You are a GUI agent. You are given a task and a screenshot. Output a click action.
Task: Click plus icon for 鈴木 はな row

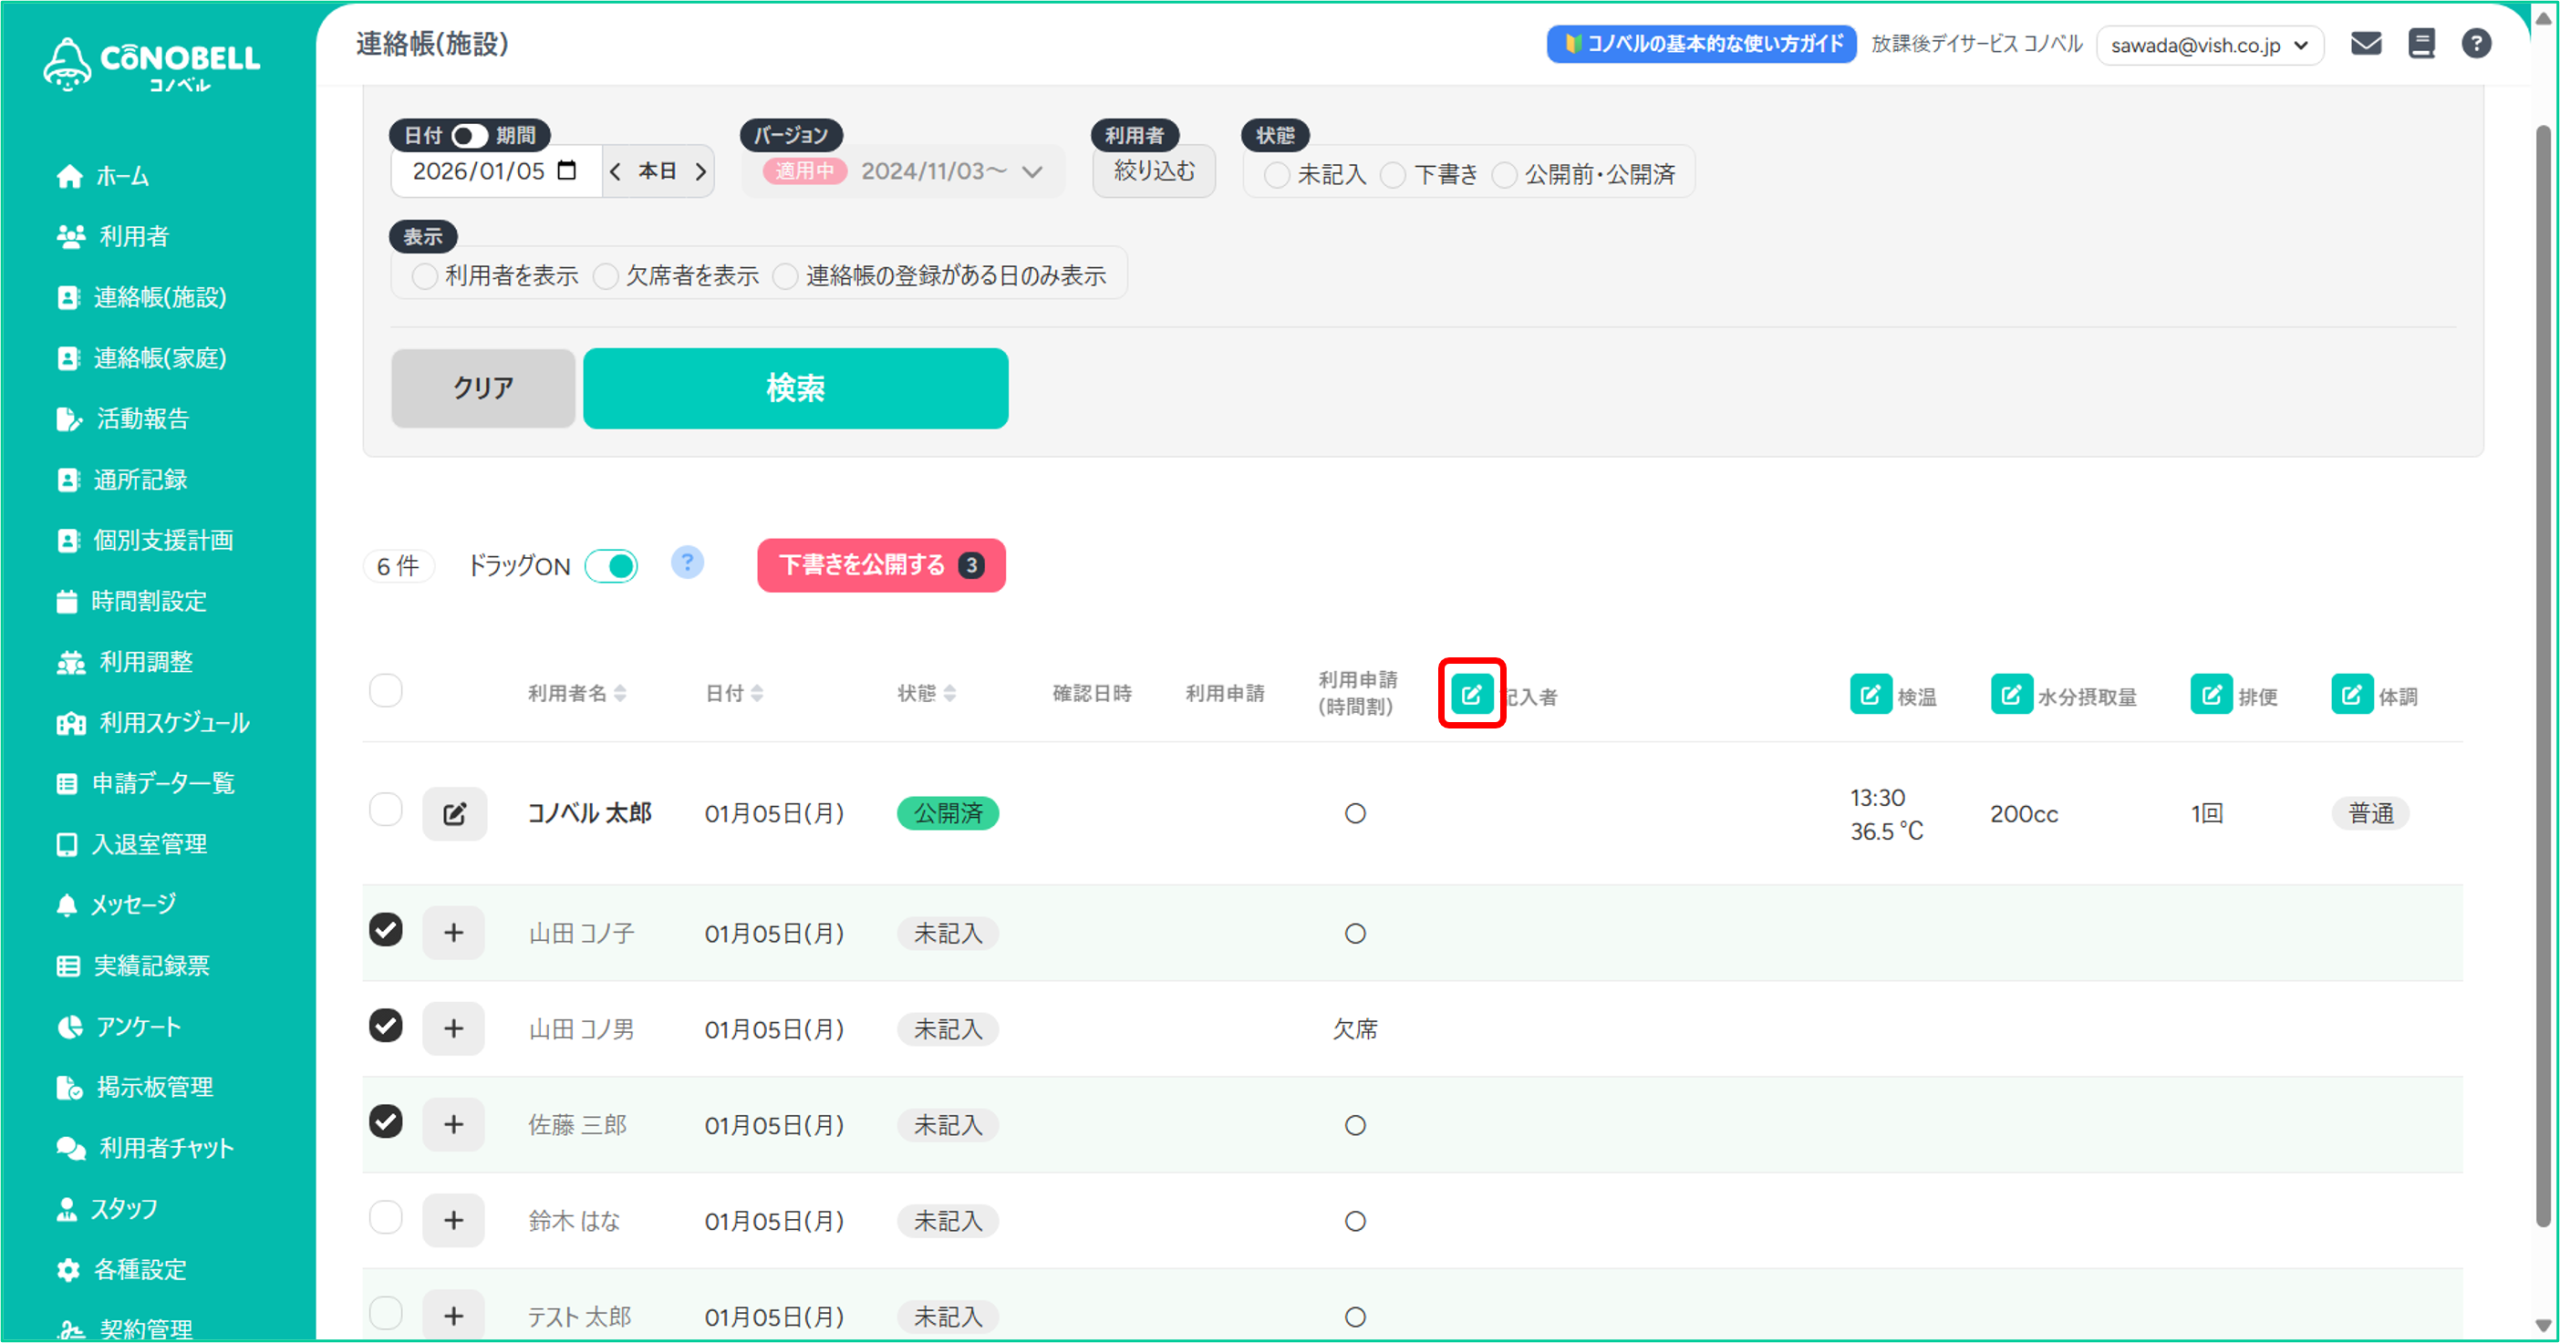(x=454, y=1220)
